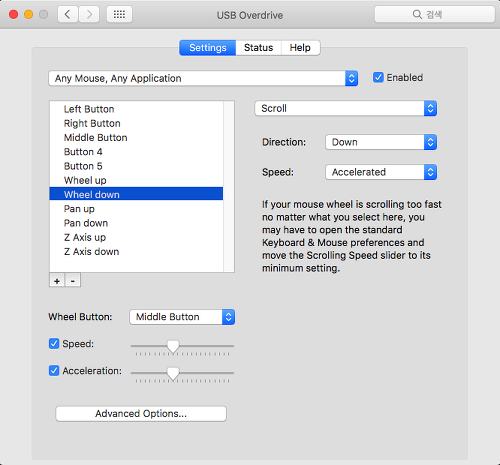Uncheck the Acceleration checkbox
500x465 pixels.
point(54,370)
